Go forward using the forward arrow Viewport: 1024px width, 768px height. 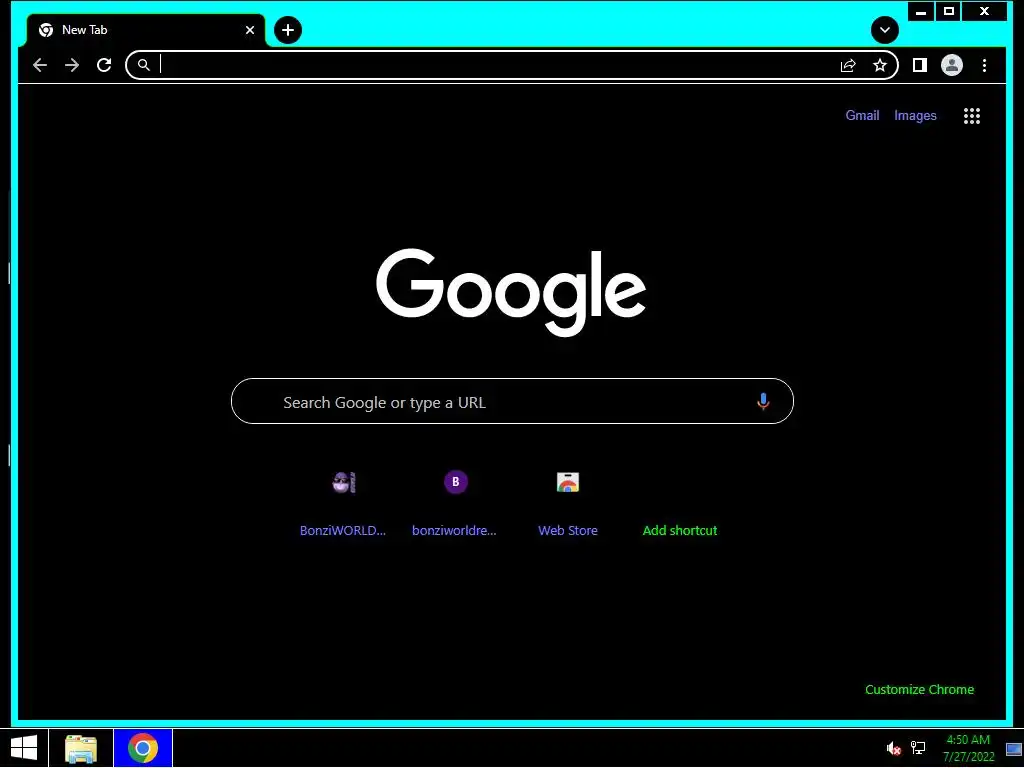(72, 65)
